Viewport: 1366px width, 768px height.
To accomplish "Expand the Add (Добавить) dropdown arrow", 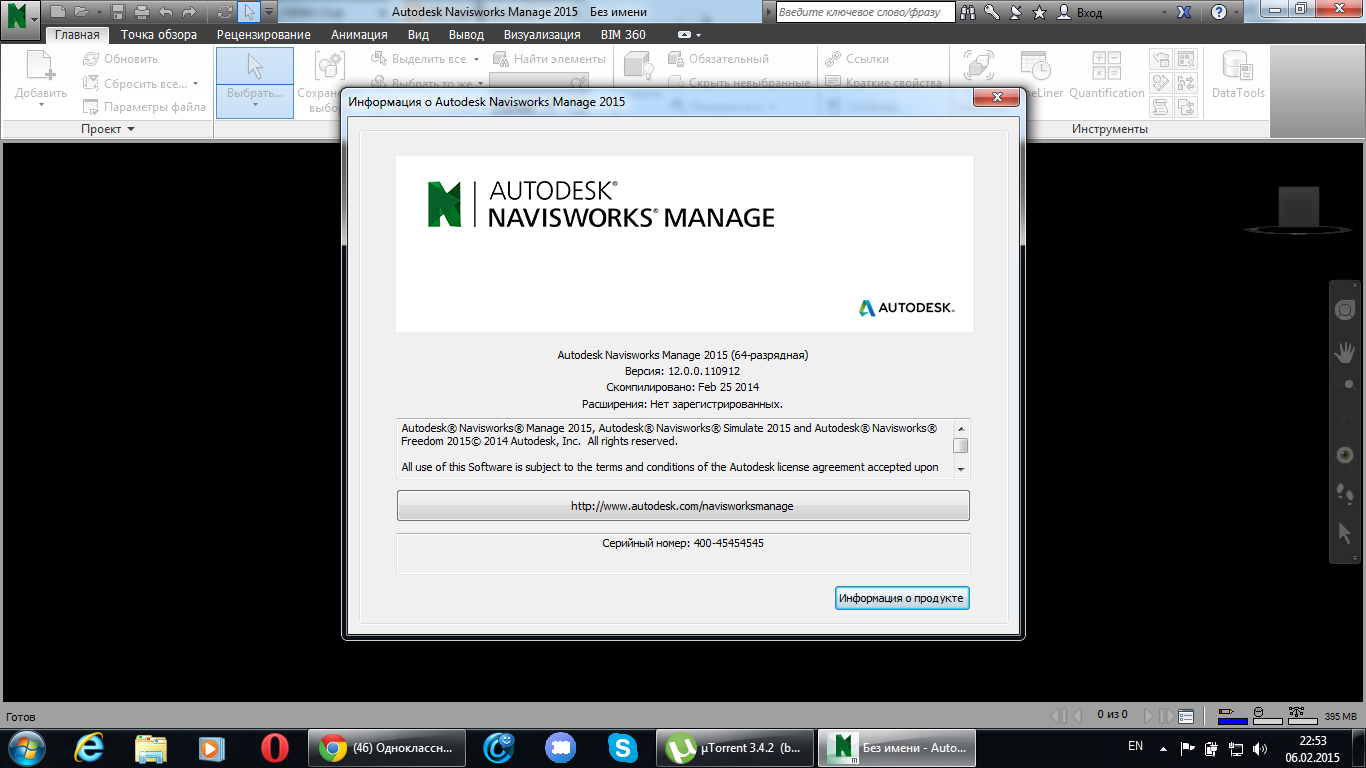I will point(41,105).
